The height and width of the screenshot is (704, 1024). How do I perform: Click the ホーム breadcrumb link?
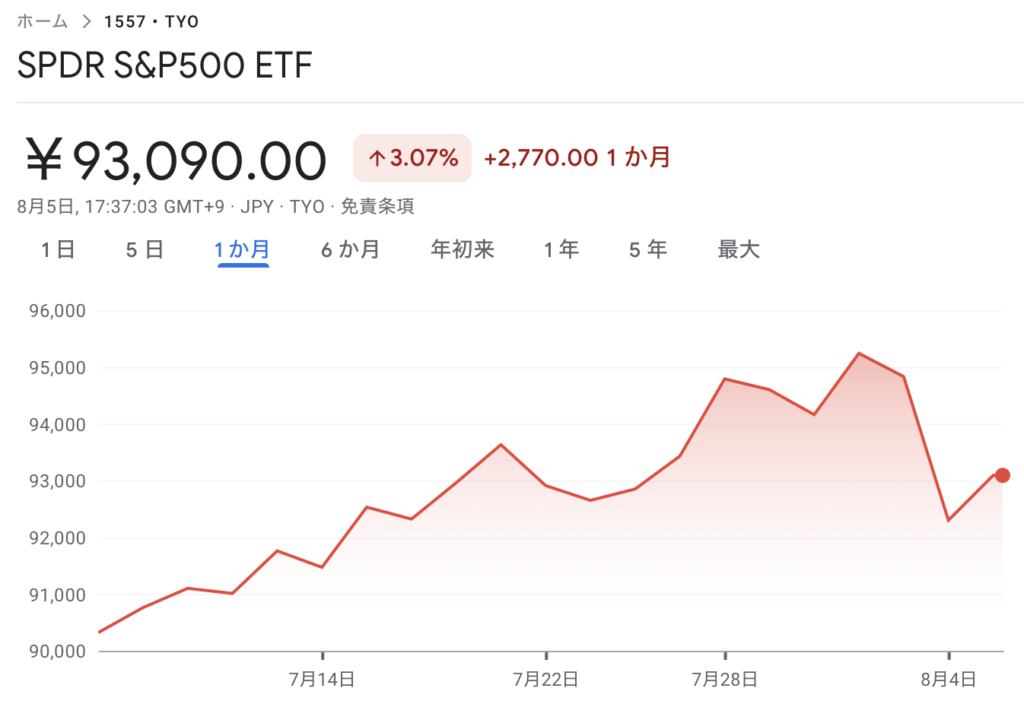tap(42, 22)
